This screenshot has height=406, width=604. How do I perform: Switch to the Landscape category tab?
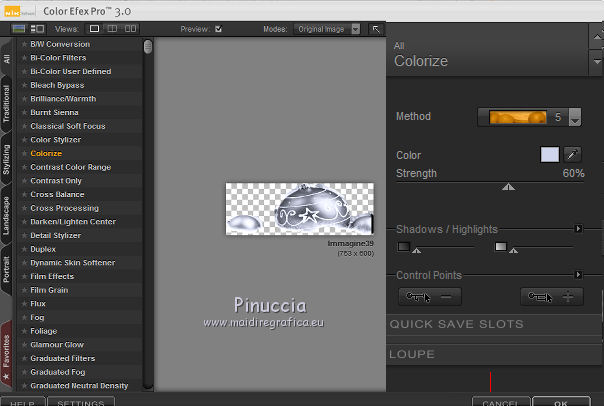pos(7,216)
